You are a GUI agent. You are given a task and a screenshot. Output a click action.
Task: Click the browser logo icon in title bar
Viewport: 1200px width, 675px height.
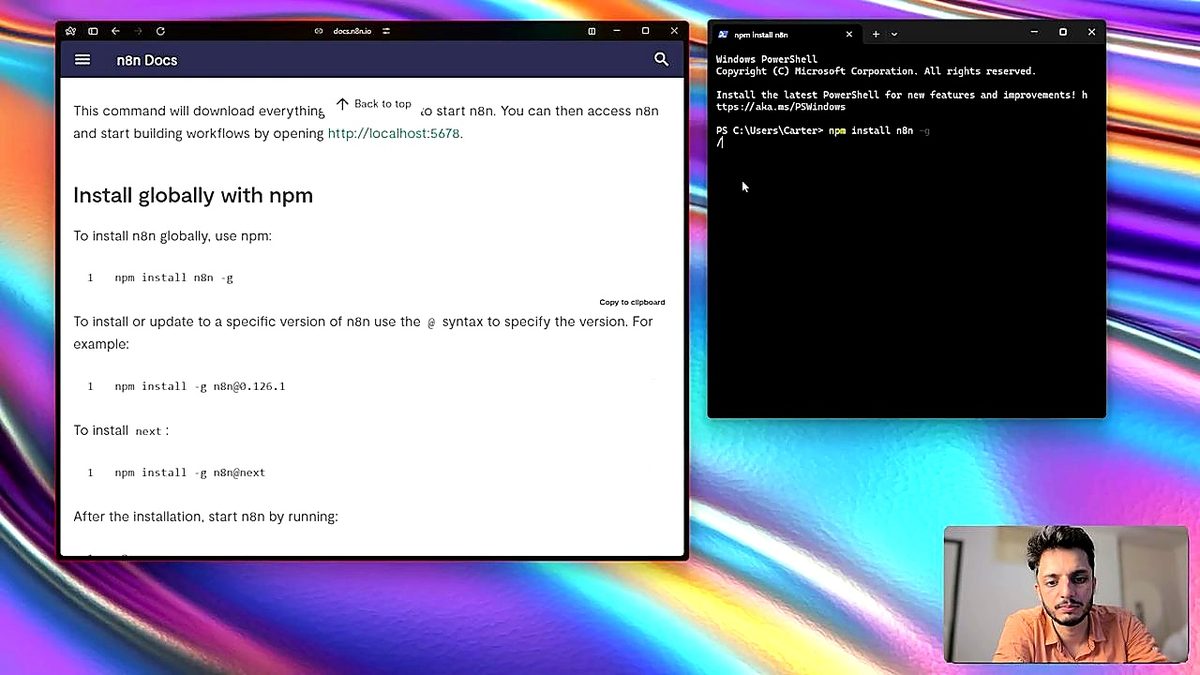click(70, 31)
